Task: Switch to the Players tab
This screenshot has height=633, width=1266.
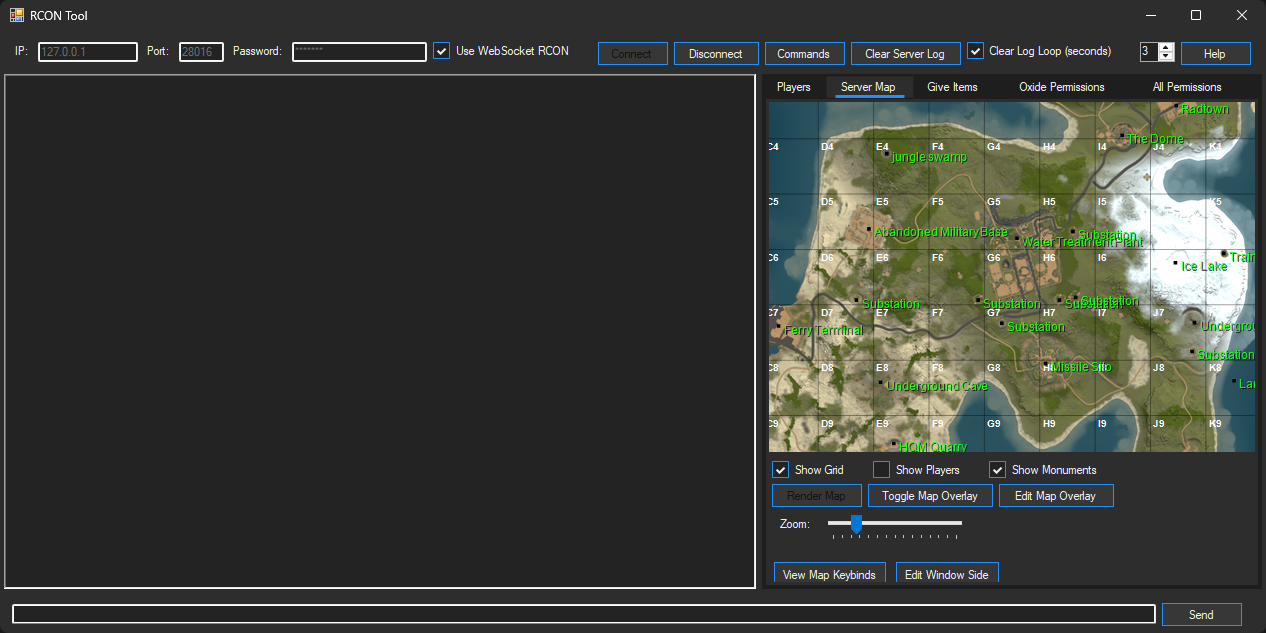Action: (x=794, y=87)
